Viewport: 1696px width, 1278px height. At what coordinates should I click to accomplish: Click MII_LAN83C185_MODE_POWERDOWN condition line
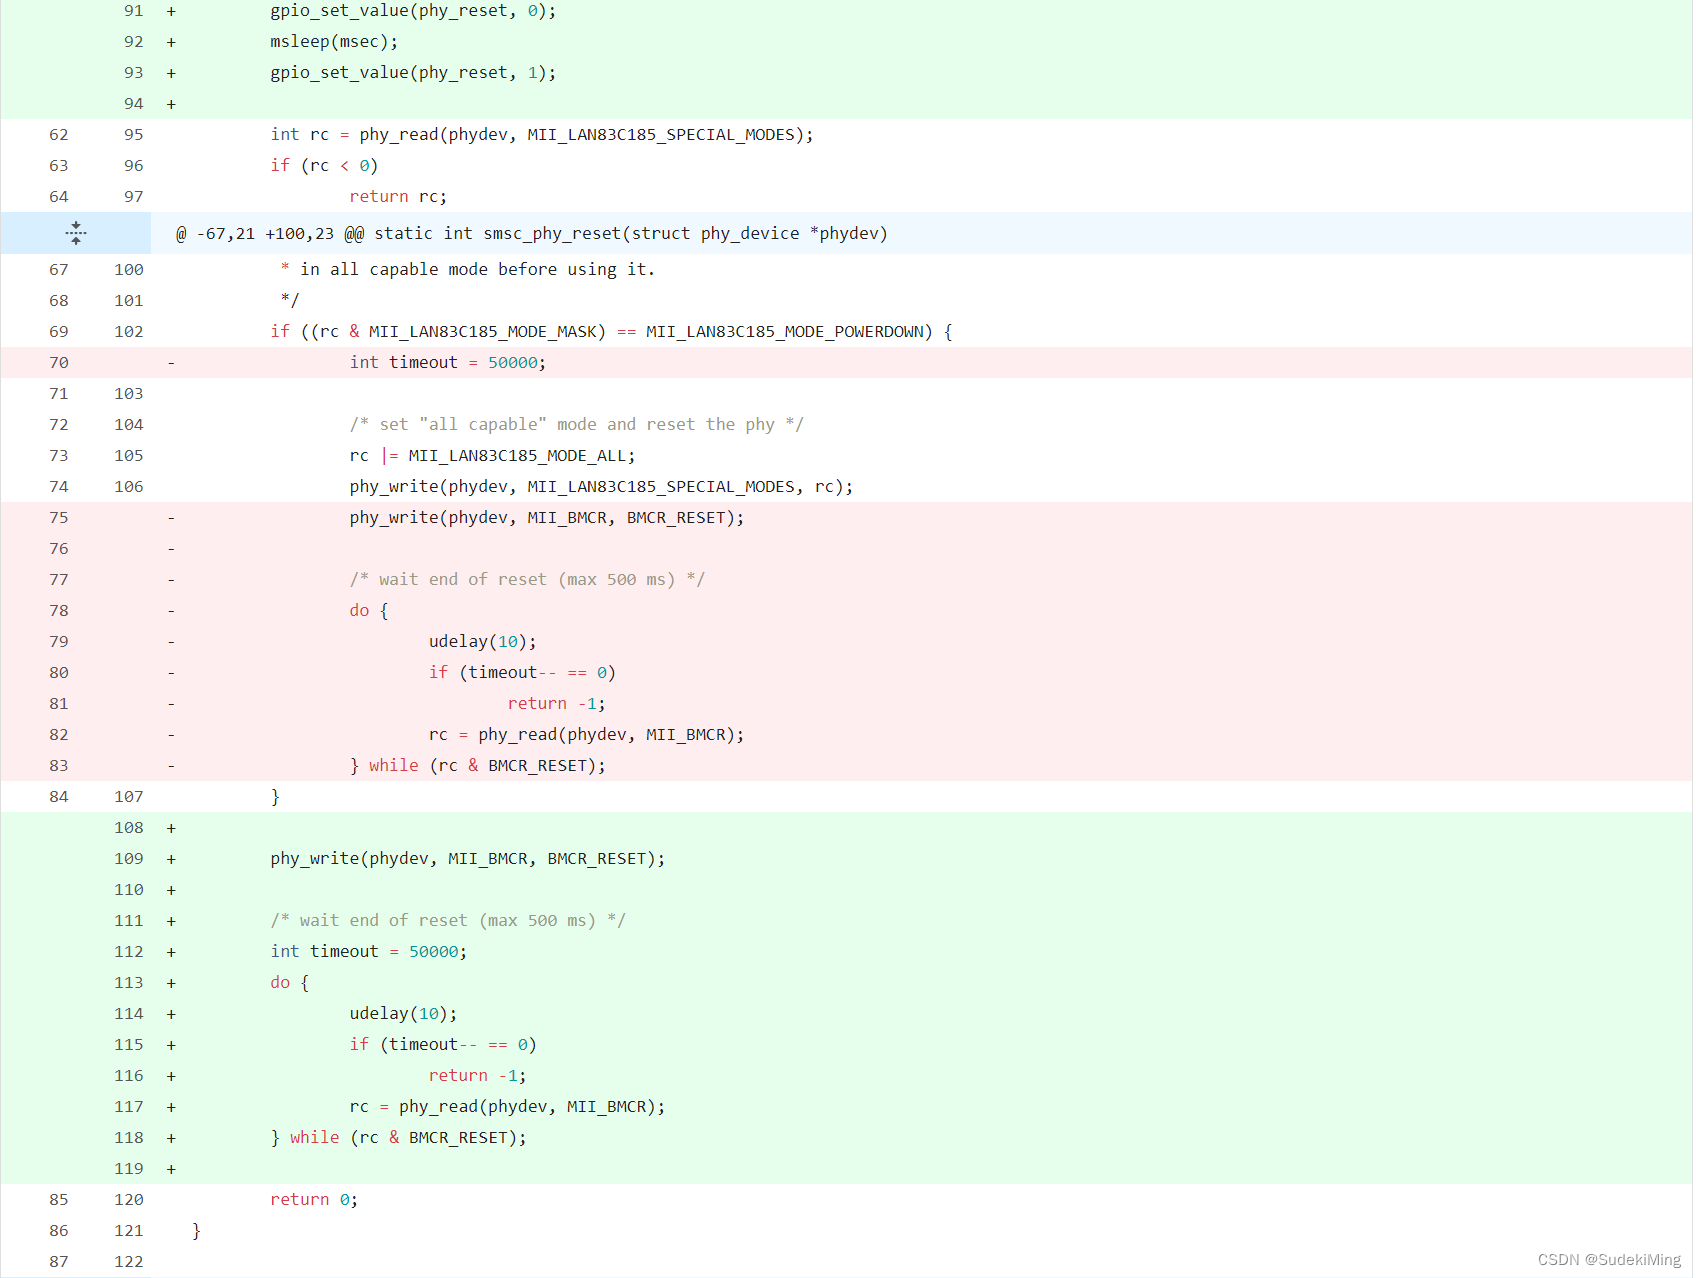tap(611, 331)
